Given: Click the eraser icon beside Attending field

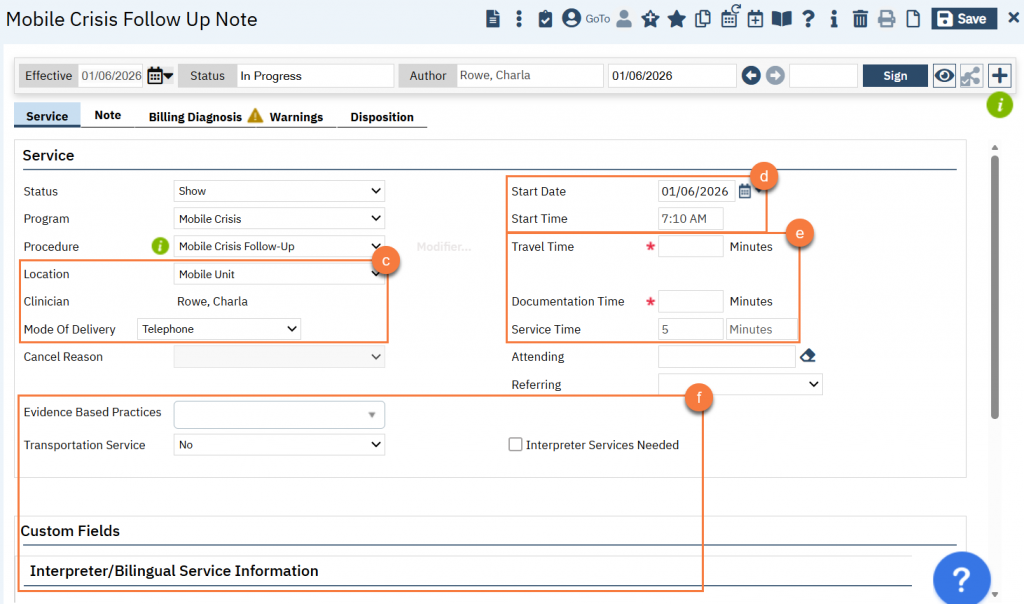Looking at the screenshot, I should click(x=808, y=356).
